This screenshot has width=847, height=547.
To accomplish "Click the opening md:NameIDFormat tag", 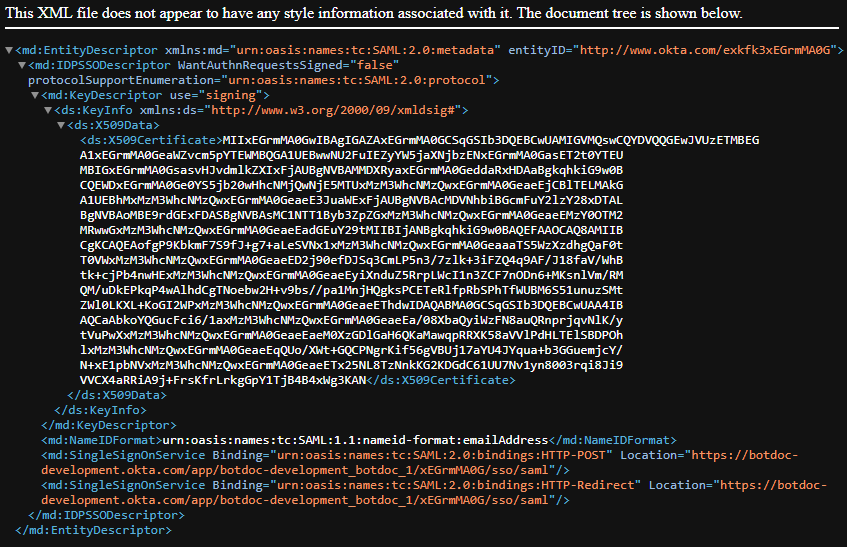I will coord(102,440).
